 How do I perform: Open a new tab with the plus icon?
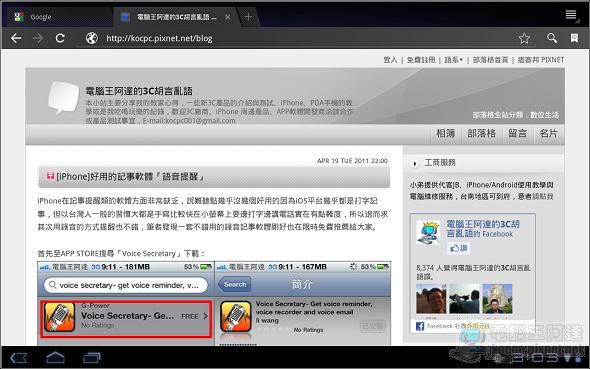coord(248,17)
